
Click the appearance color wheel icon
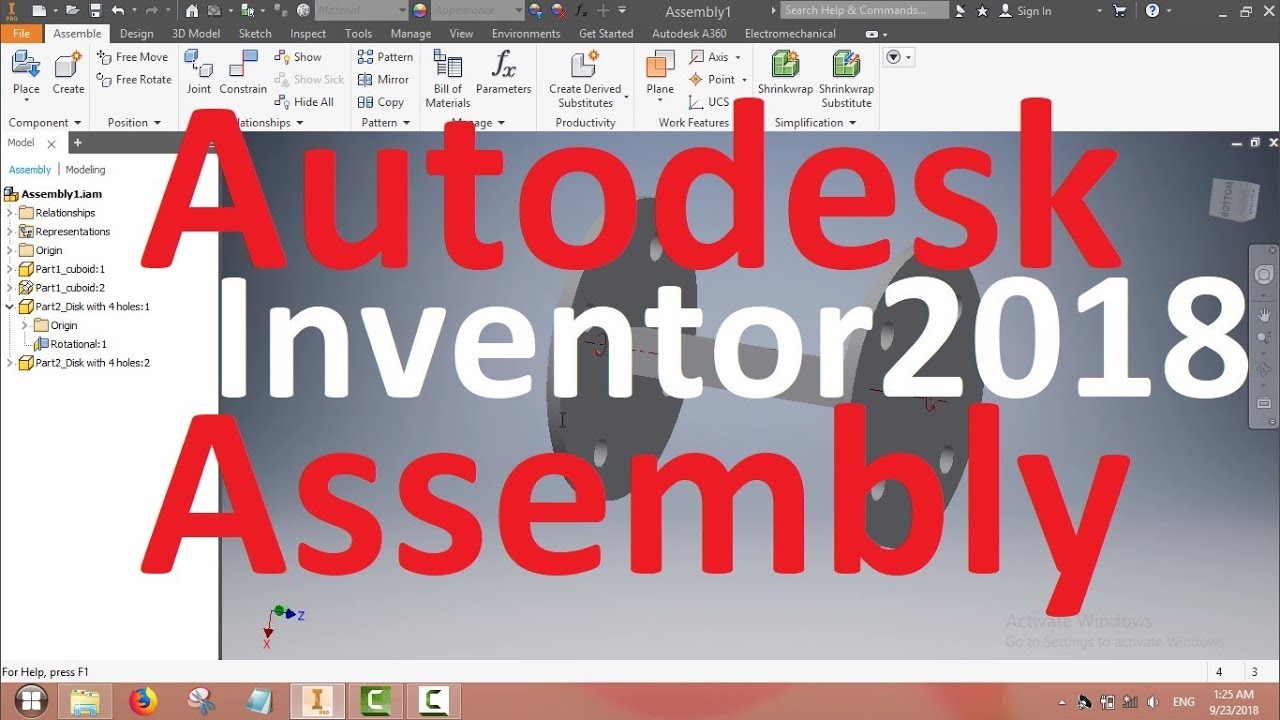coord(419,10)
